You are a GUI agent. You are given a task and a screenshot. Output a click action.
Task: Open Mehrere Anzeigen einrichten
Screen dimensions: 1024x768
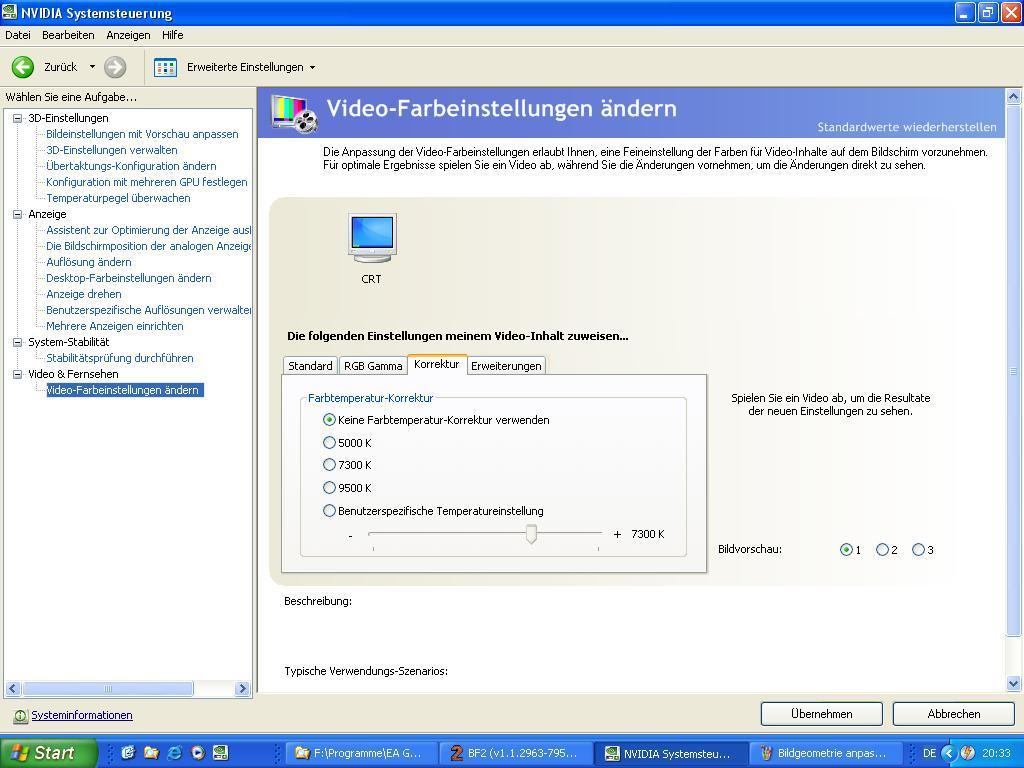tap(114, 326)
